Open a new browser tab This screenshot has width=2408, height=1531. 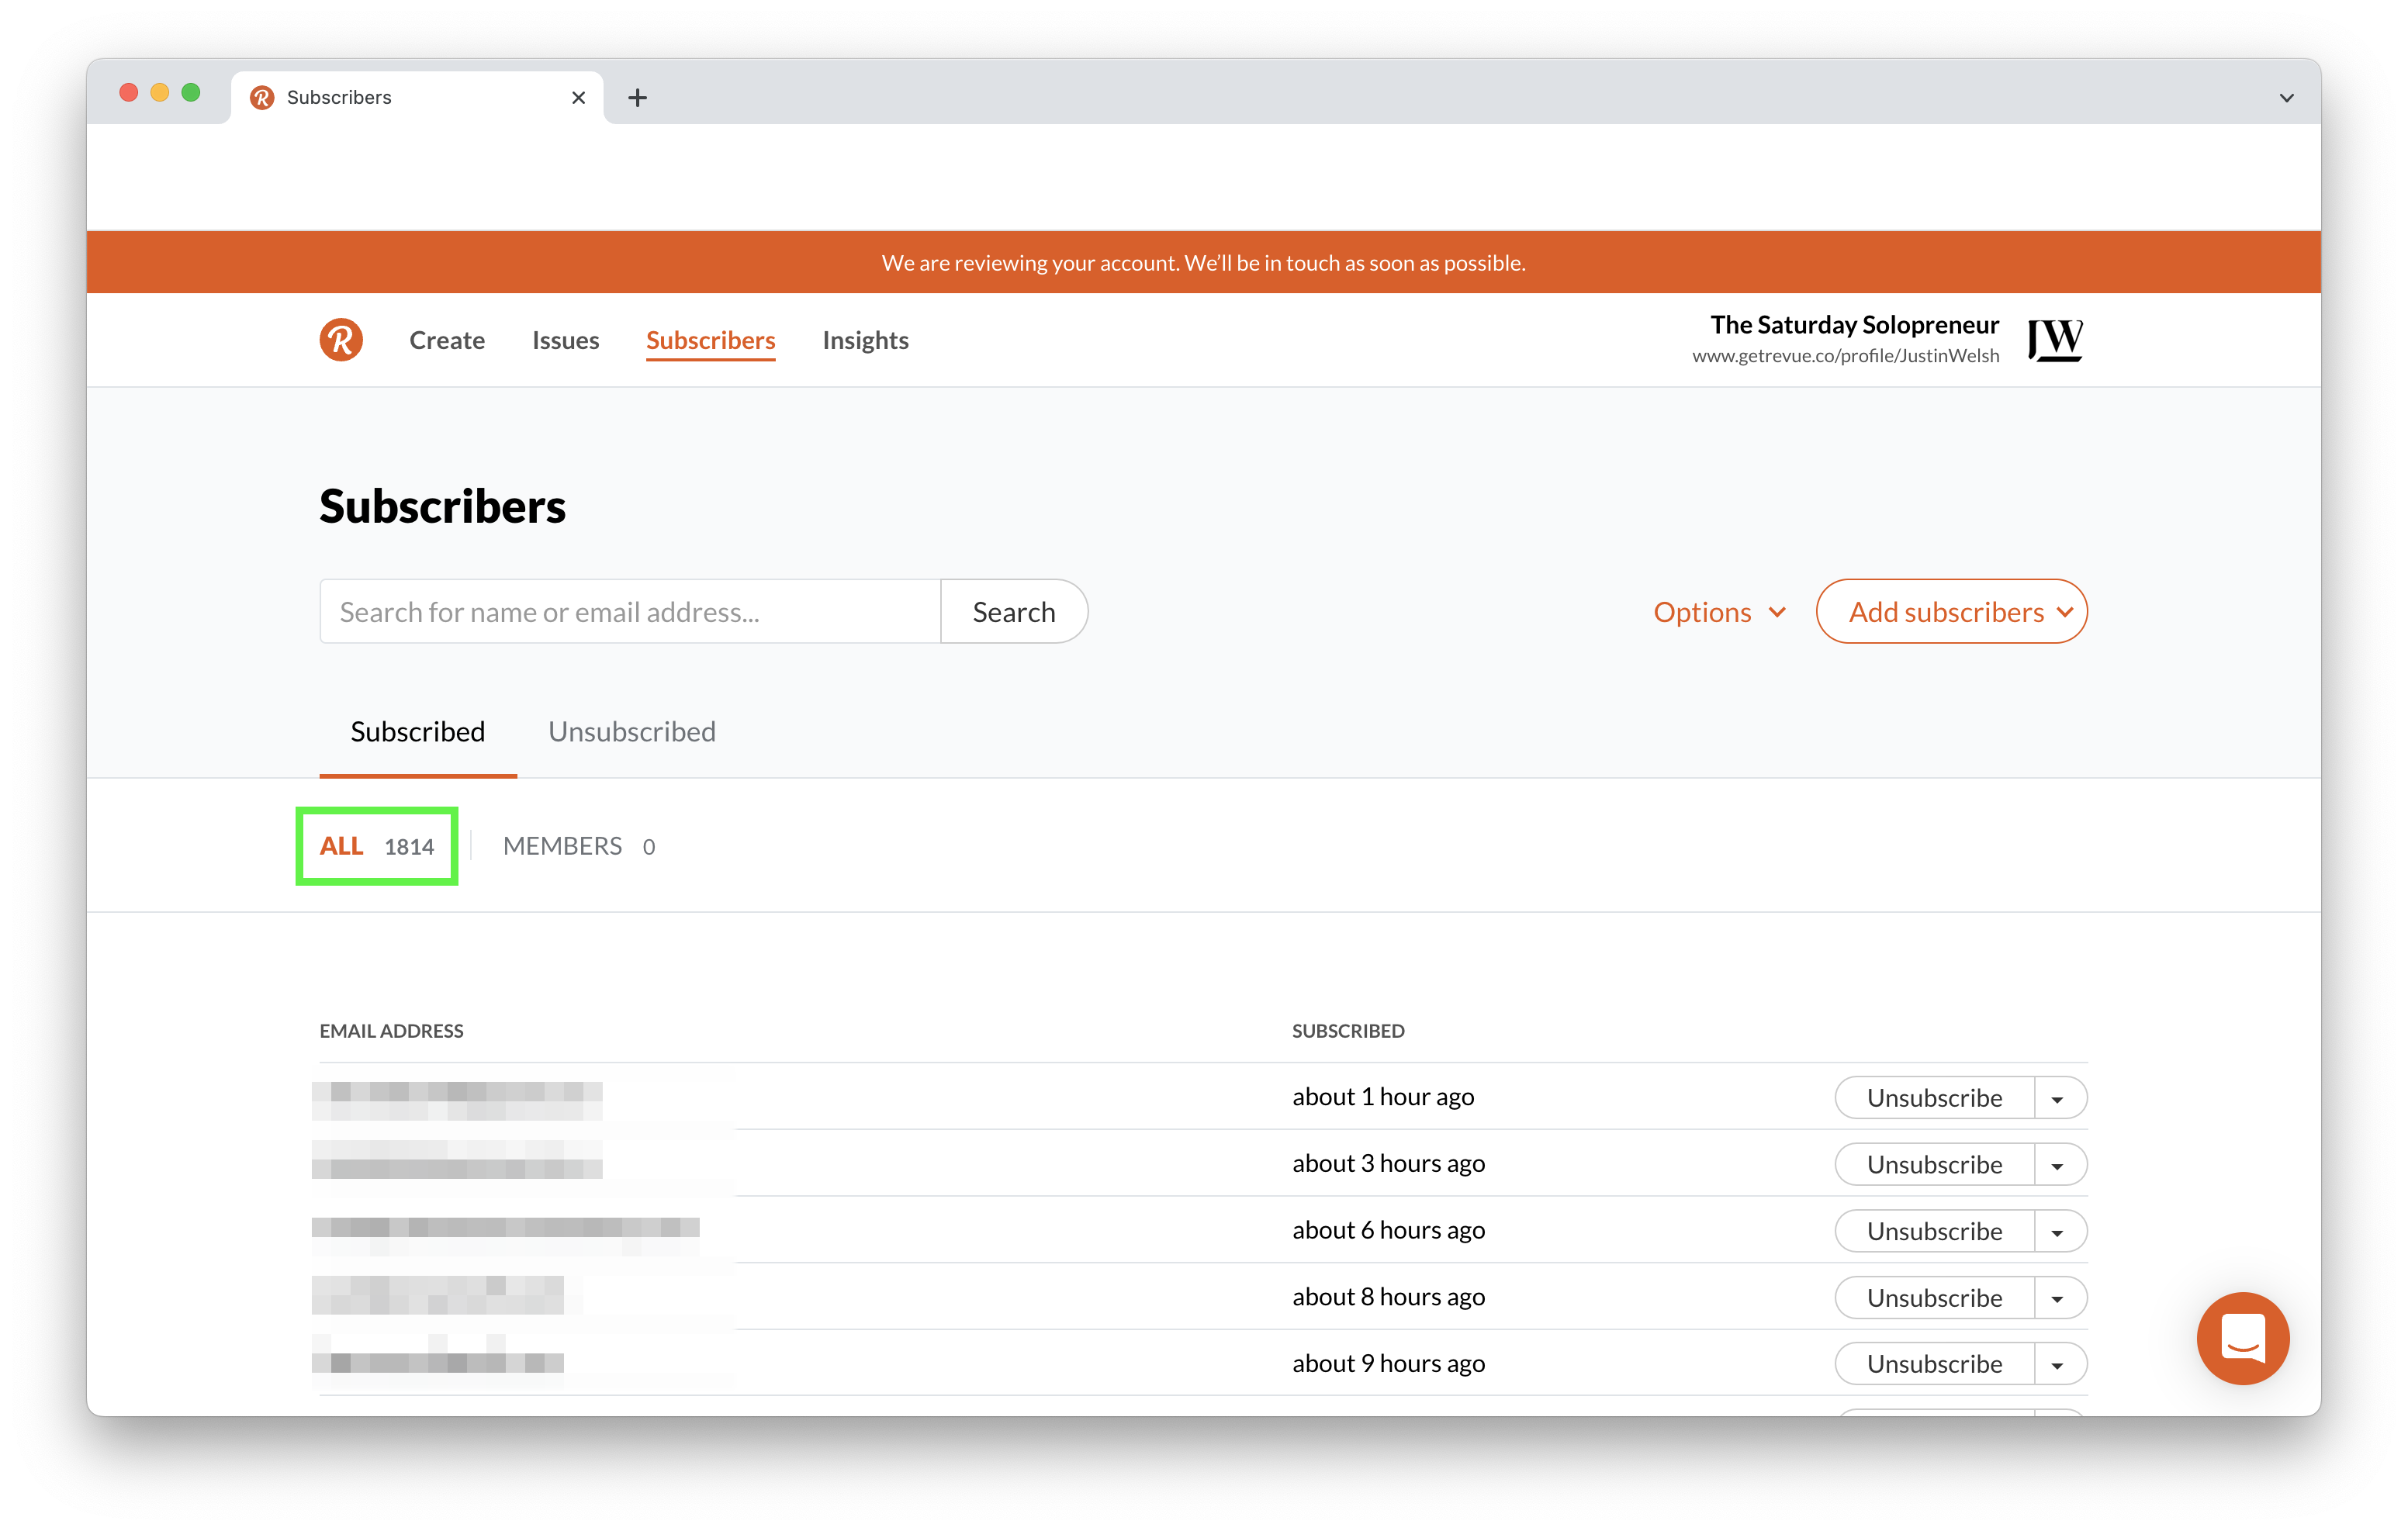(637, 97)
